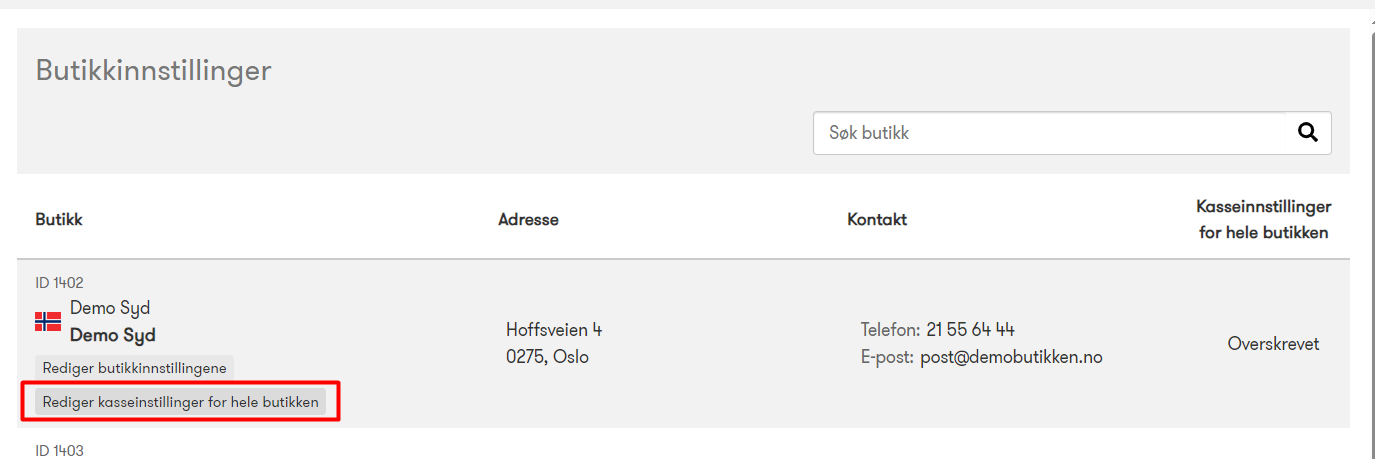1375x459 pixels.
Task: Select the Adresse column header
Action: click(528, 219)
